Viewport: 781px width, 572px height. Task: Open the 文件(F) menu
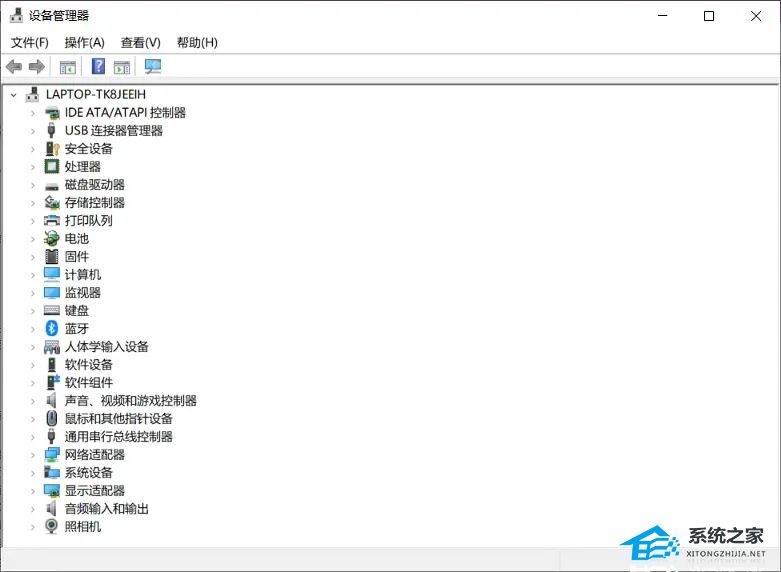(x=29, y=42)
